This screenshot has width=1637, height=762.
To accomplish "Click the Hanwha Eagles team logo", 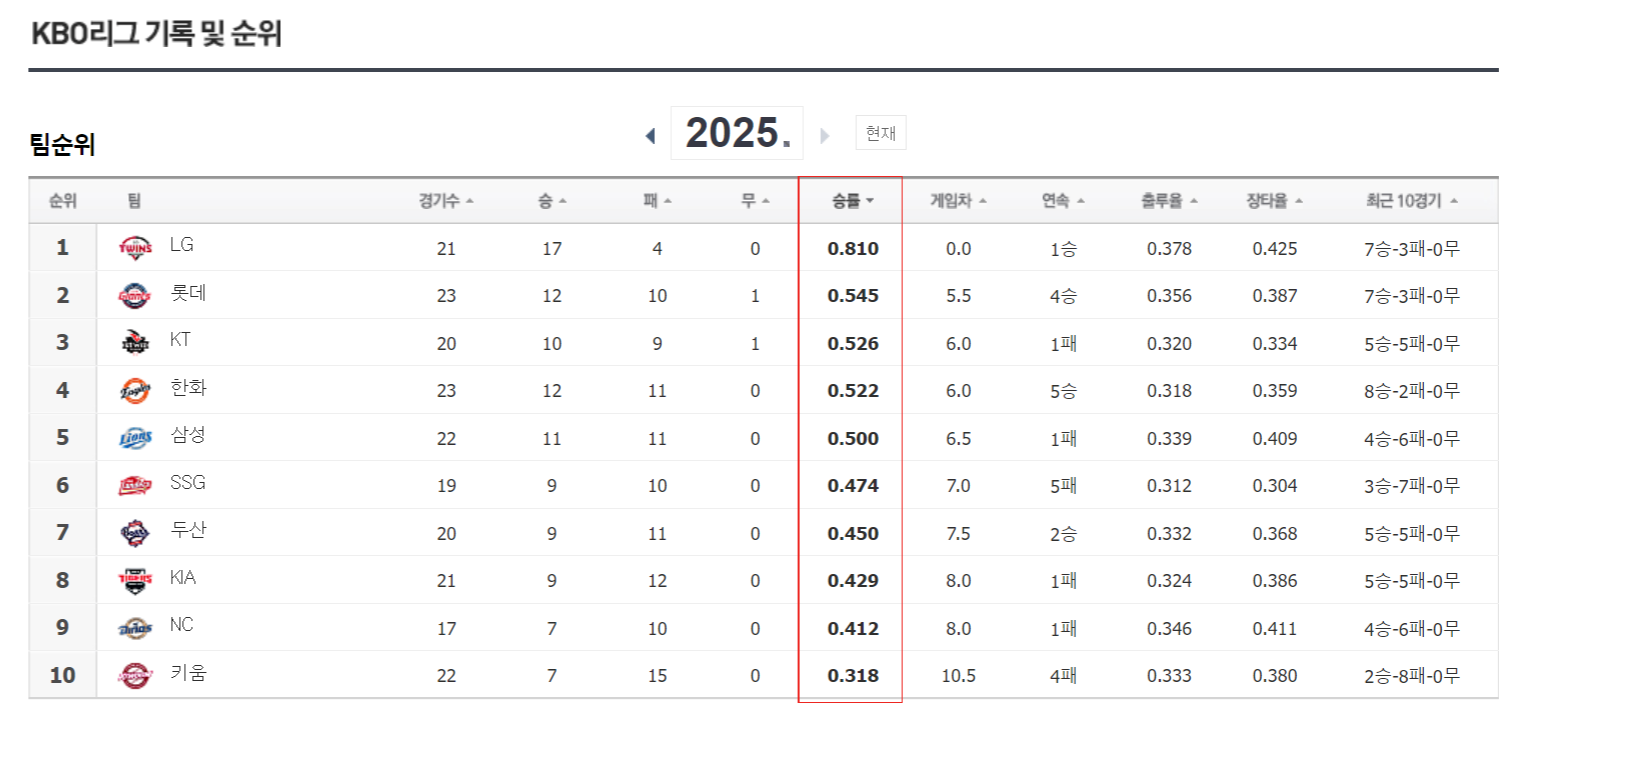I will click(135, 390).
